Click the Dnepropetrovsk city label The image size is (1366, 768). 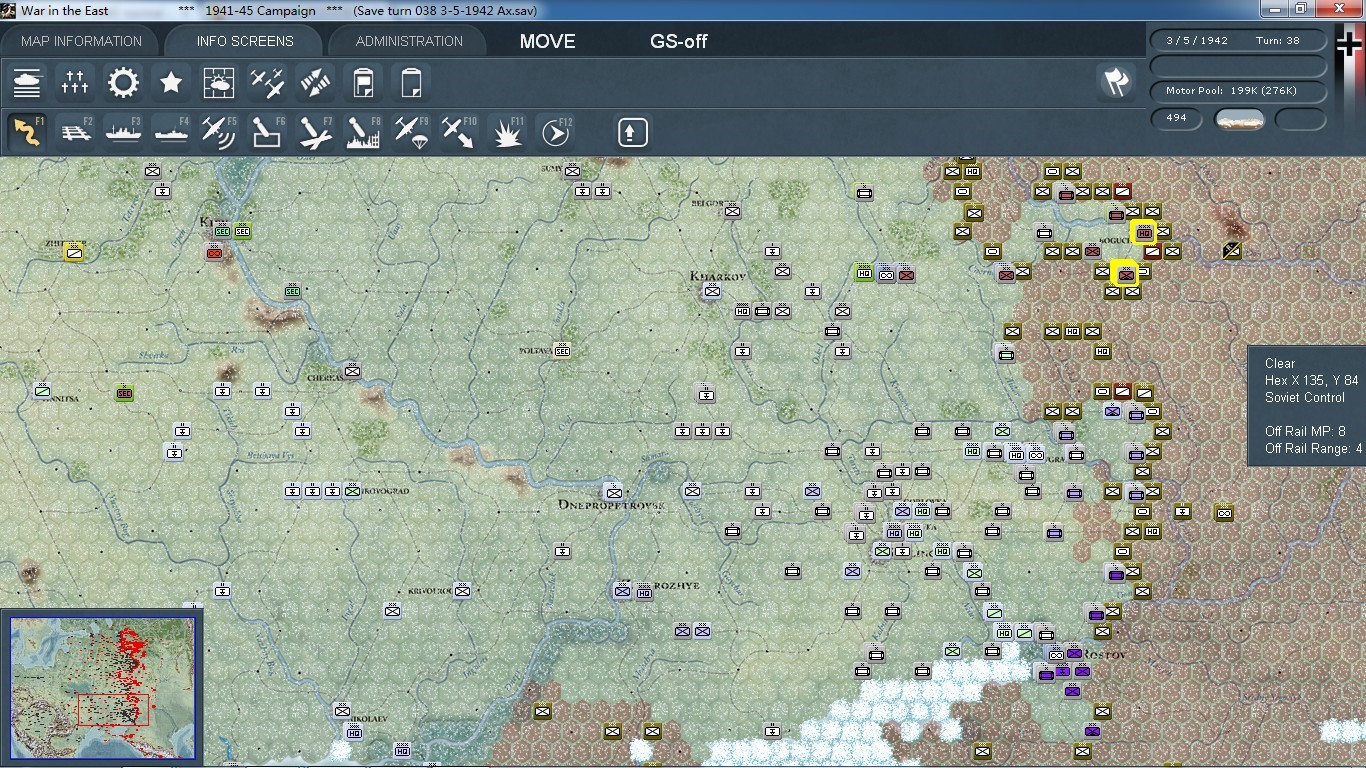click(x=612, y=506)
